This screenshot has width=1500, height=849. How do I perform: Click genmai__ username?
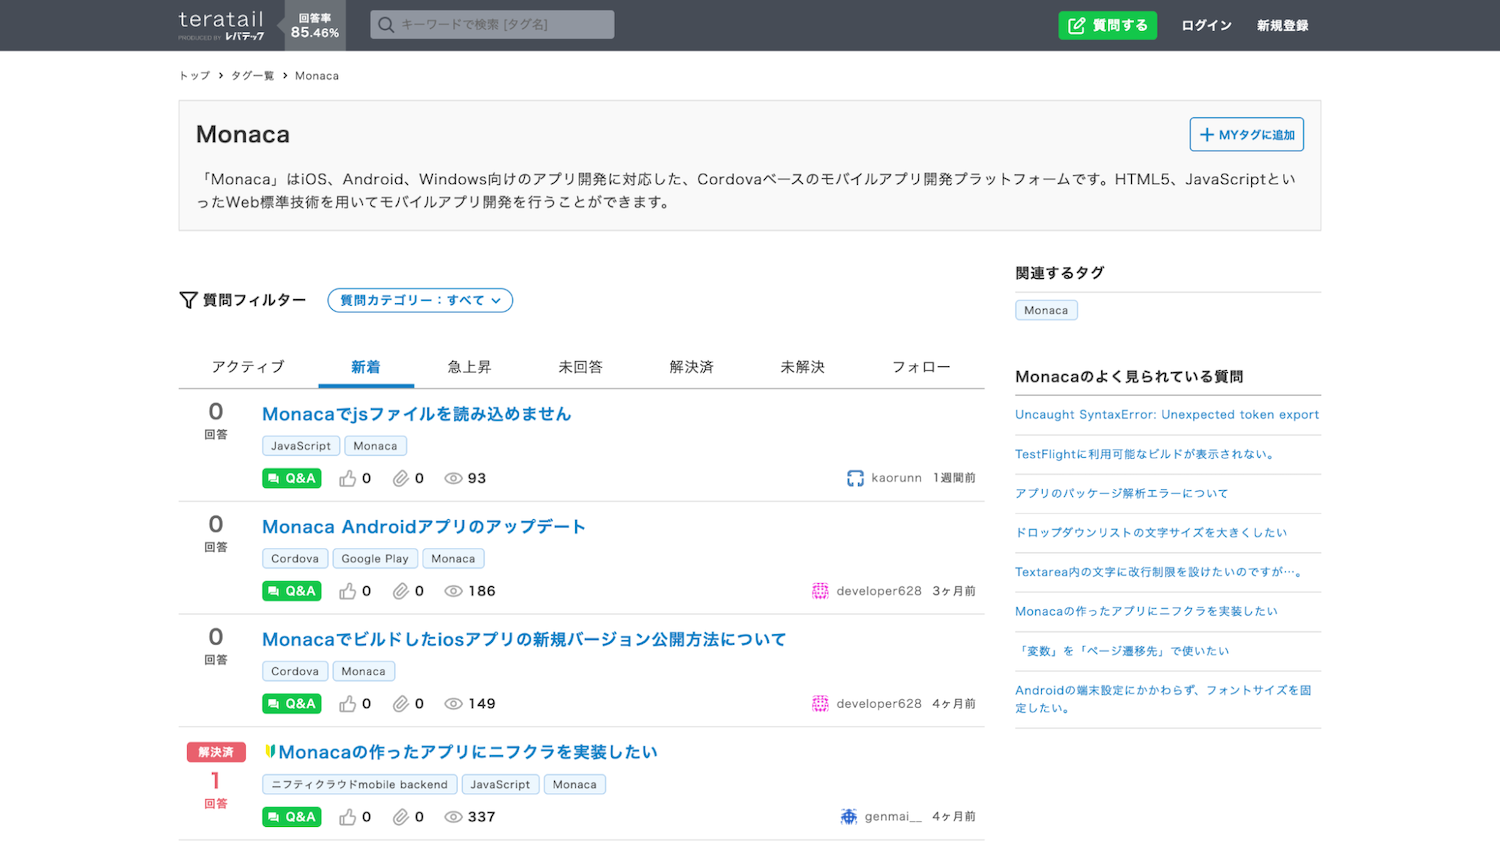click(893, 817)
